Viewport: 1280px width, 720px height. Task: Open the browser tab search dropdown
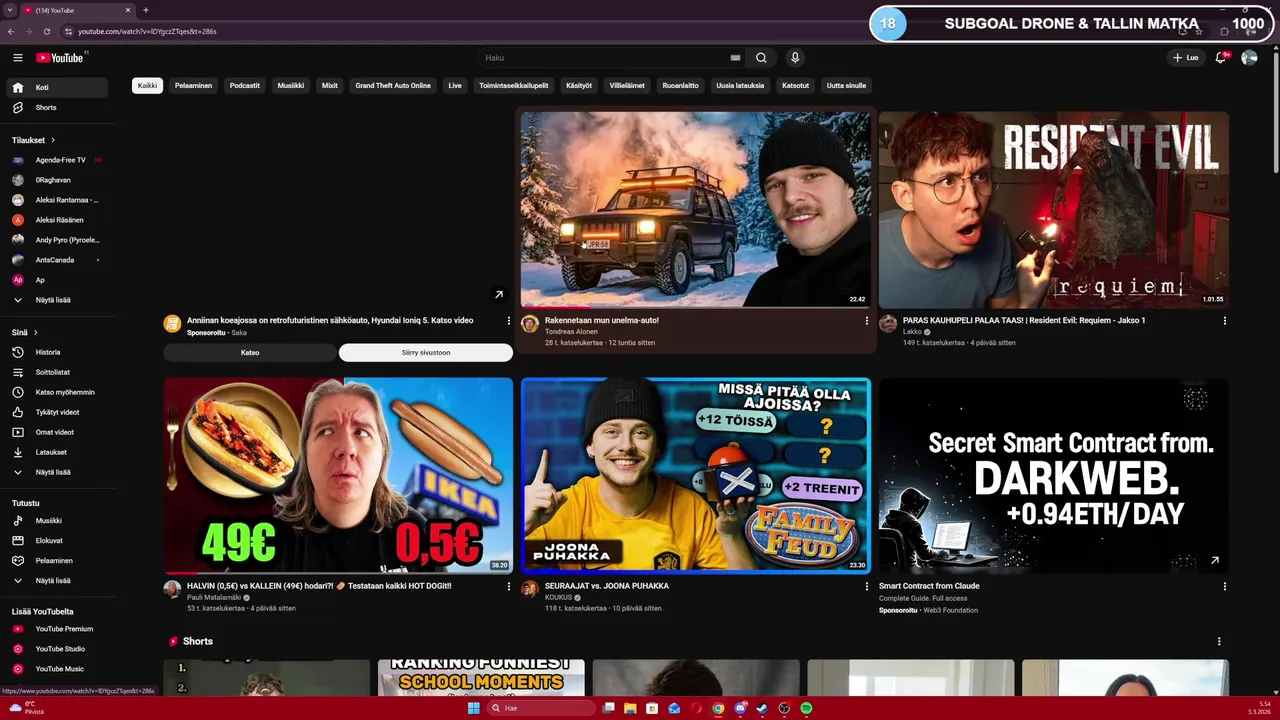[10, 10]
